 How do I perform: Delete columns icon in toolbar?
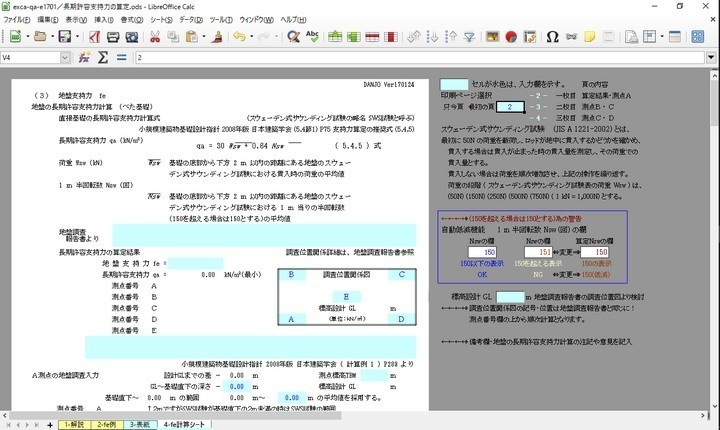pos(391,37)
